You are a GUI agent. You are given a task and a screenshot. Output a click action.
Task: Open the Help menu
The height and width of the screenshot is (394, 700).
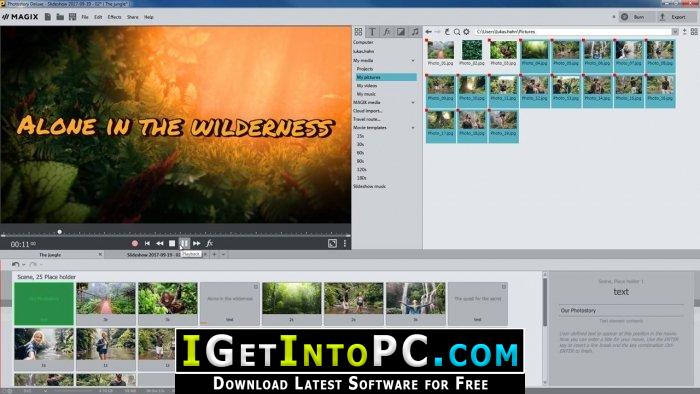tap(149, 17)
